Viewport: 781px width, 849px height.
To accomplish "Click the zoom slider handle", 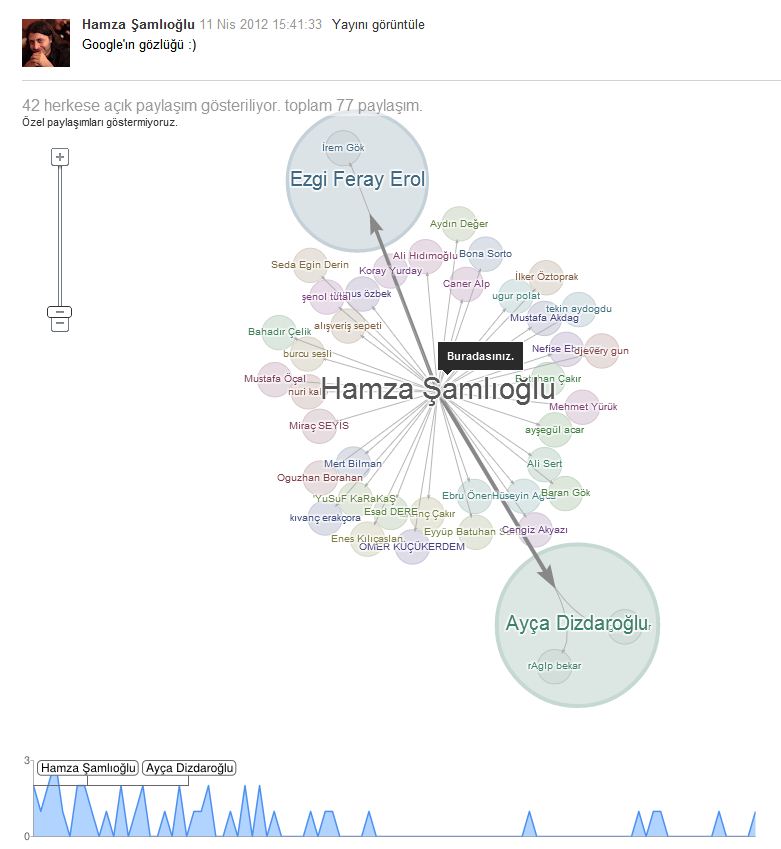I will pyautogui.click(x=60, y=312).
